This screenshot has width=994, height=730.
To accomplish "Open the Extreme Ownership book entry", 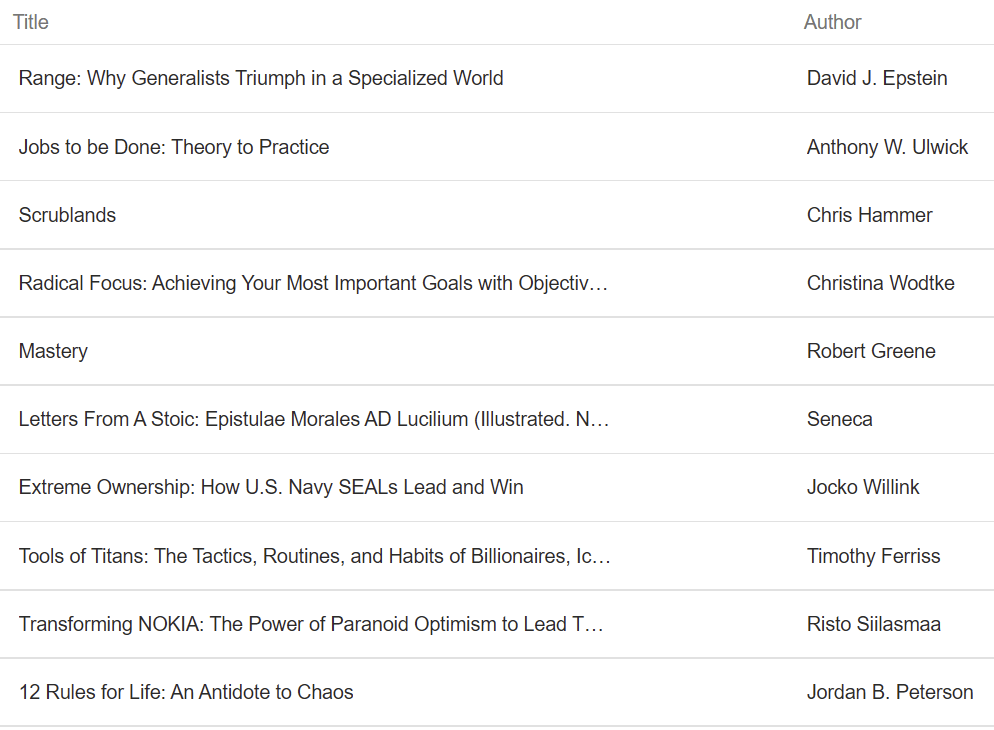I will point(271,487).
